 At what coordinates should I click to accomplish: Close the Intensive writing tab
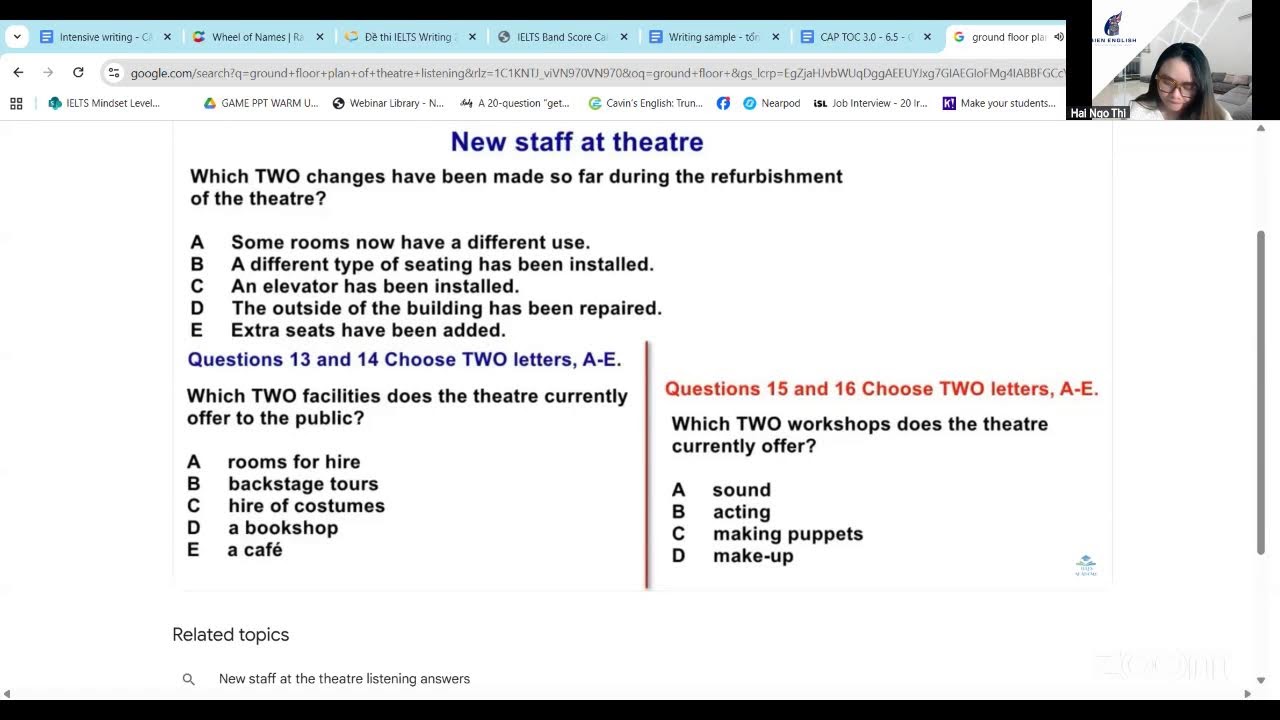[167, 37]
